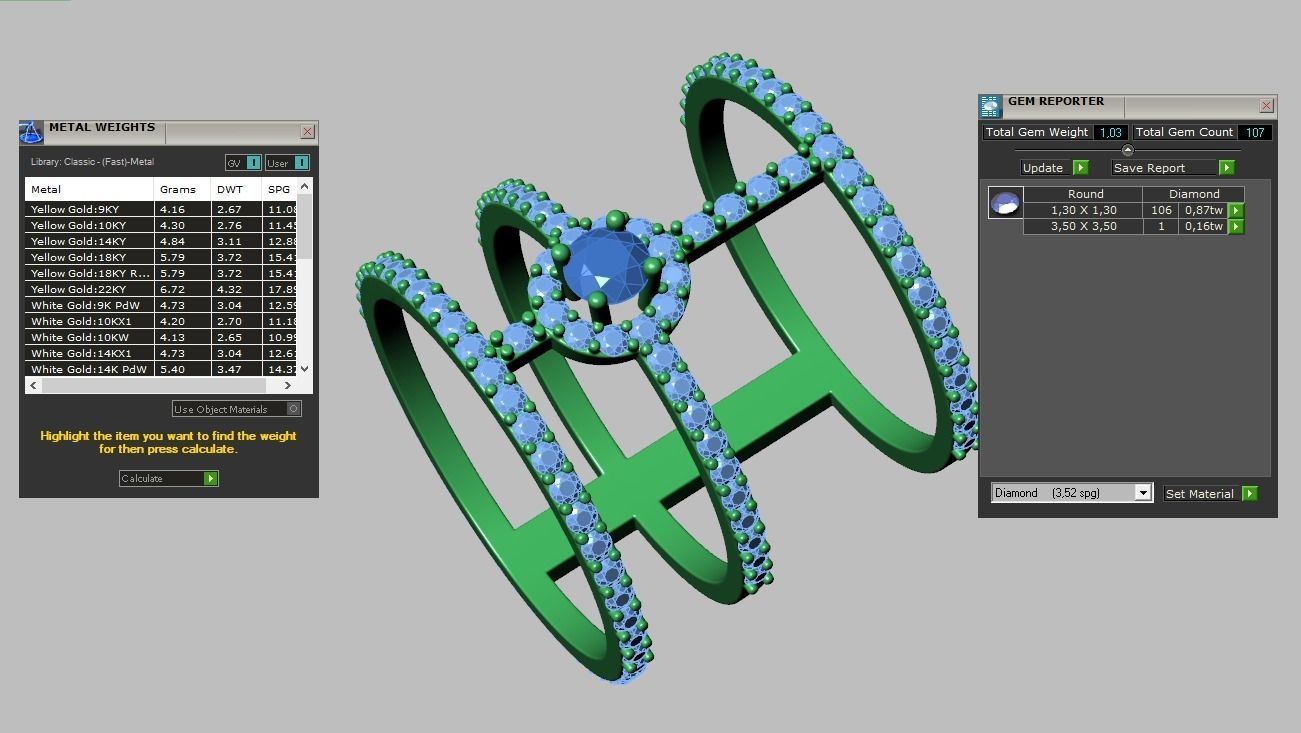Select White Gold:10KW row
This screenshot has width=1301, height=733.
tap(161, 337)
